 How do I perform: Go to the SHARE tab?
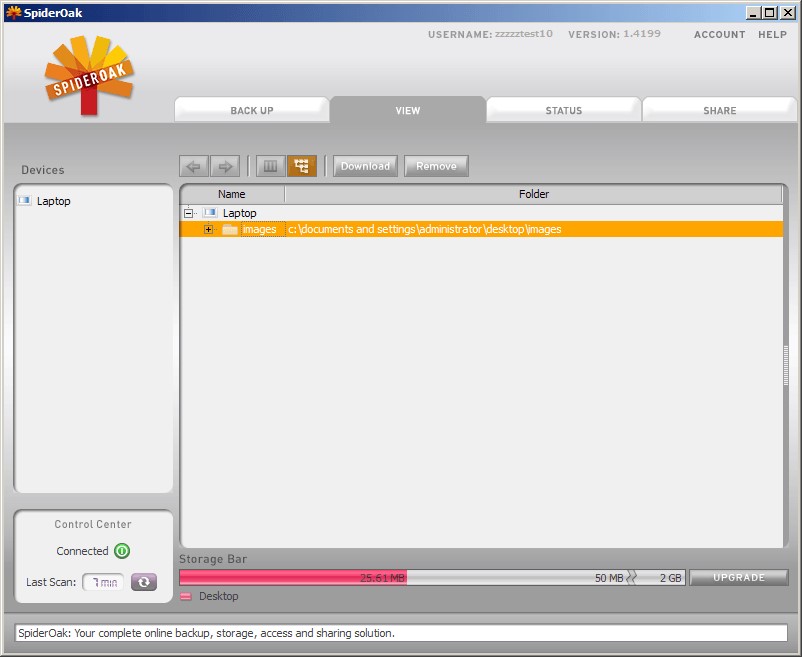point(720,110)
